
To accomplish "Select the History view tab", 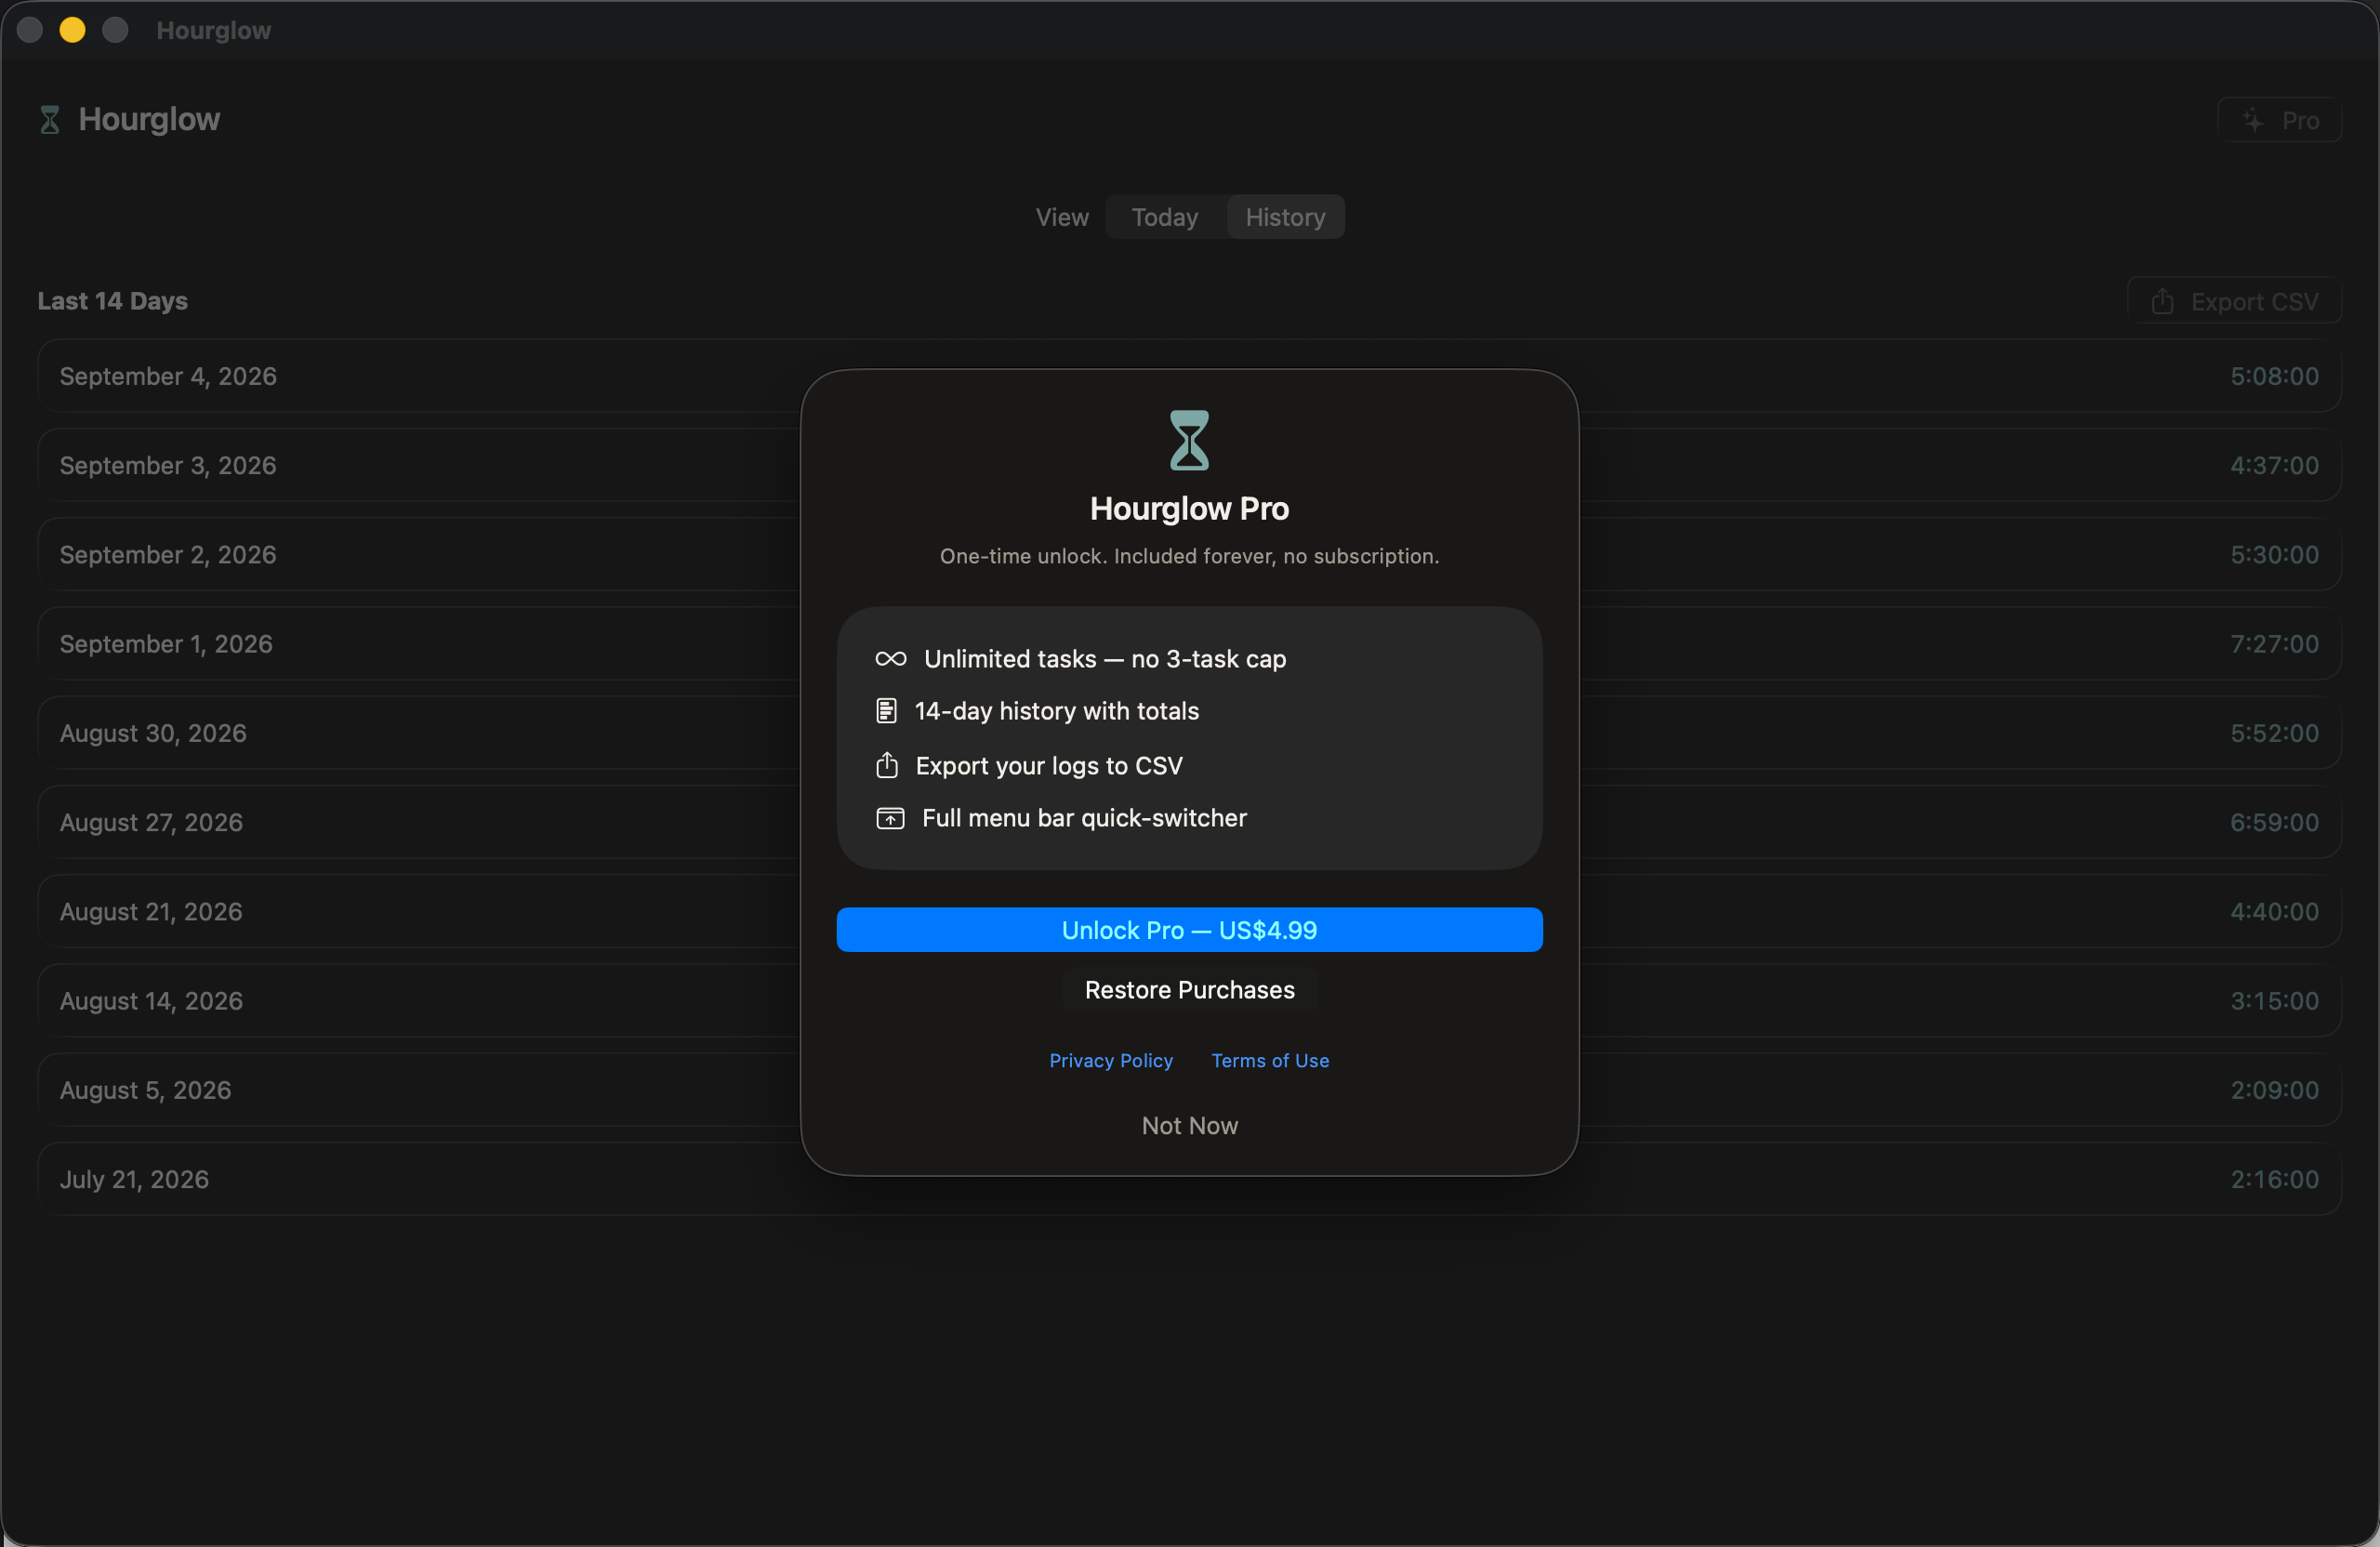I will pyautogui.click(x=1285, y=217).
